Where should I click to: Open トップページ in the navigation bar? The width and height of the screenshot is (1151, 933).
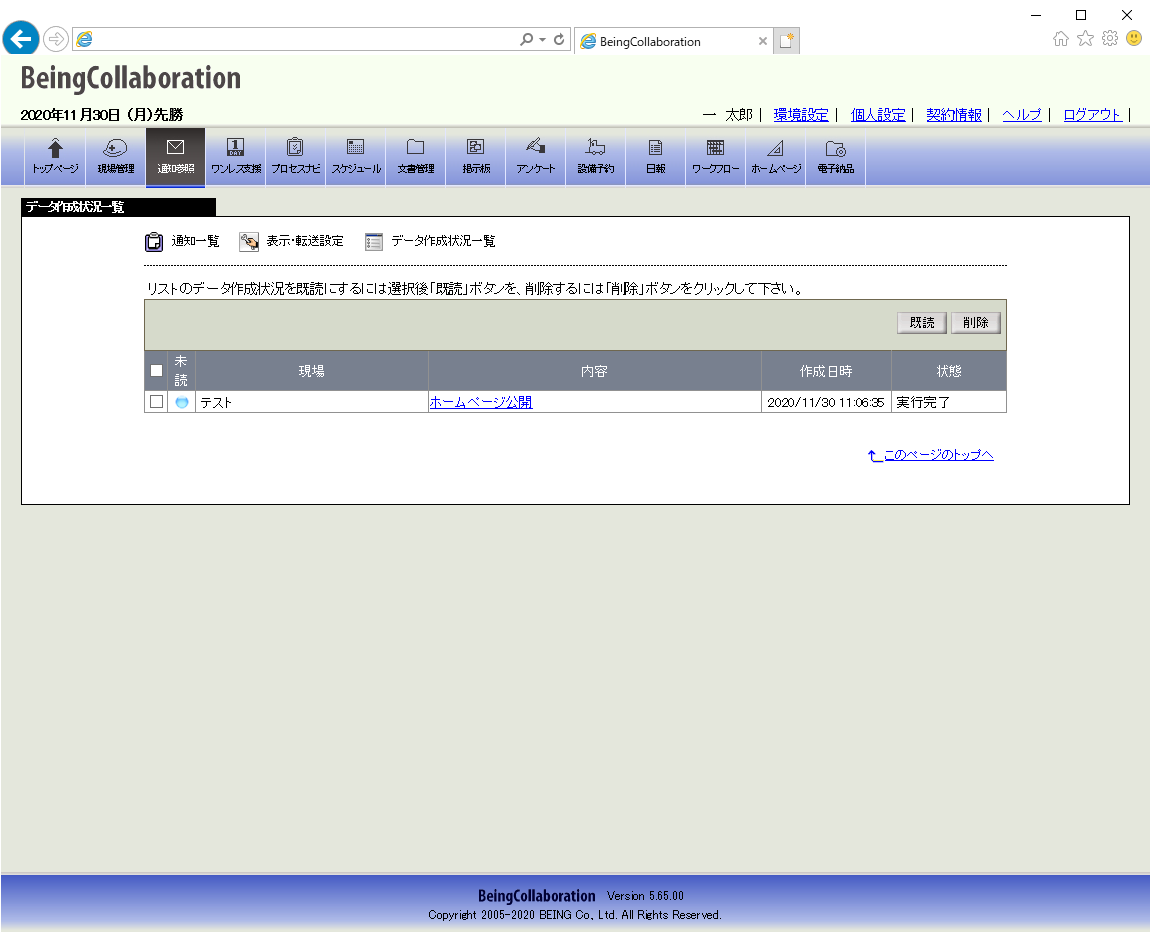(x=55, y=156)
